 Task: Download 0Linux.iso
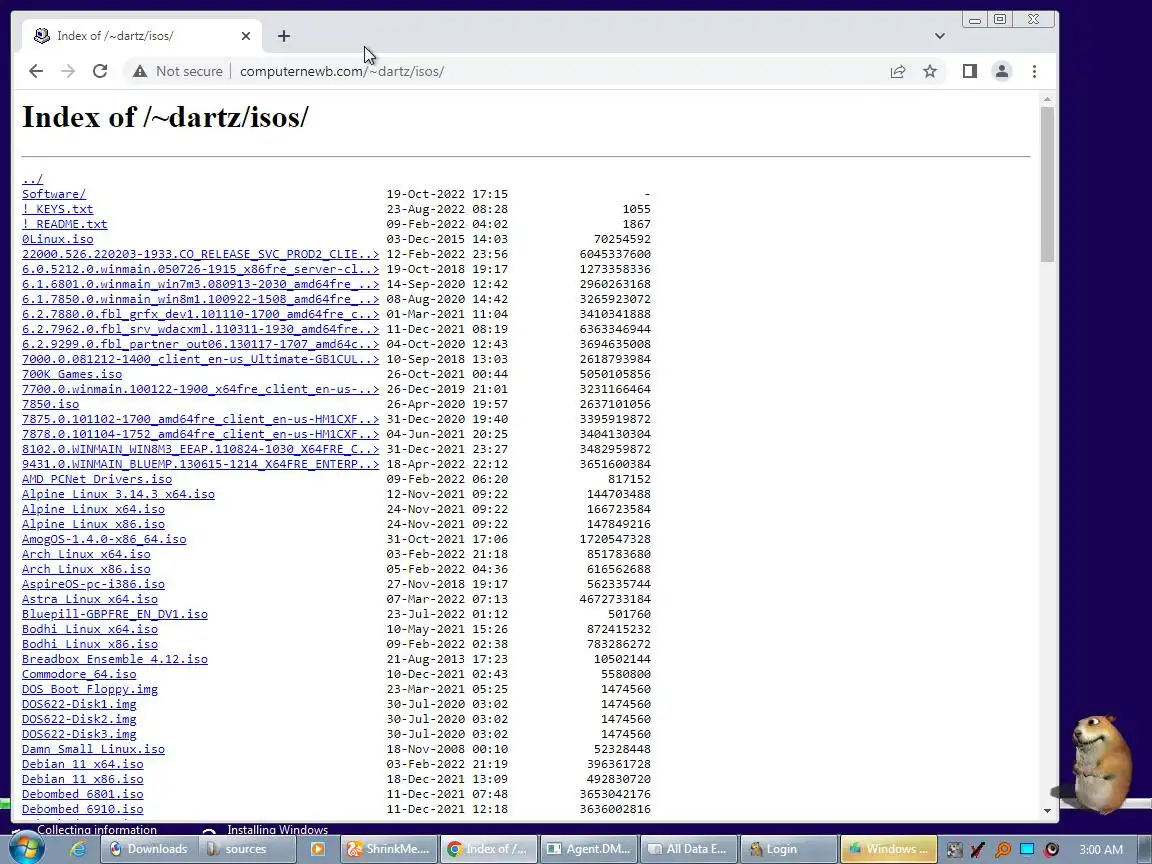[x=57, y=239]
